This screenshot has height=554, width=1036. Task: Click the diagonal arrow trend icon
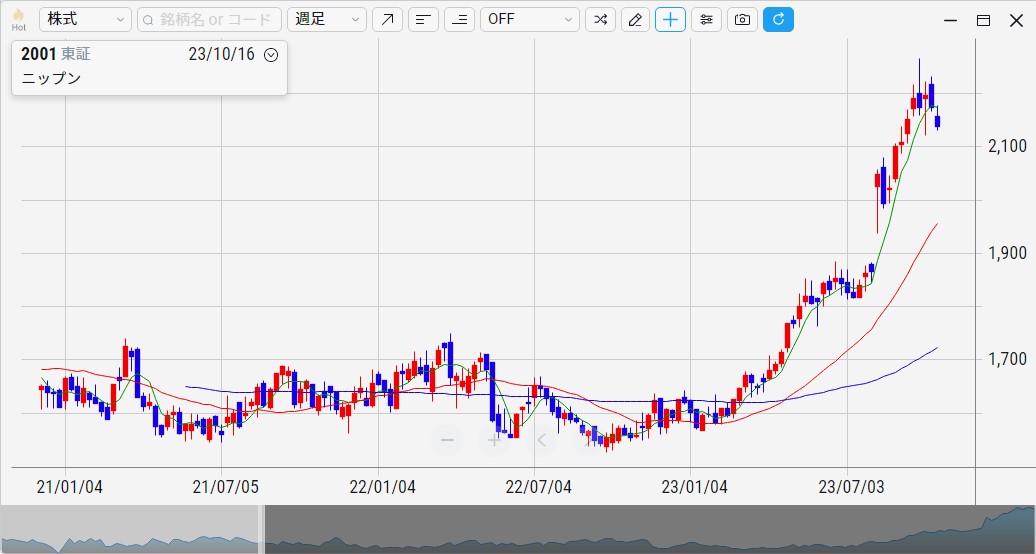coord(387,20)
